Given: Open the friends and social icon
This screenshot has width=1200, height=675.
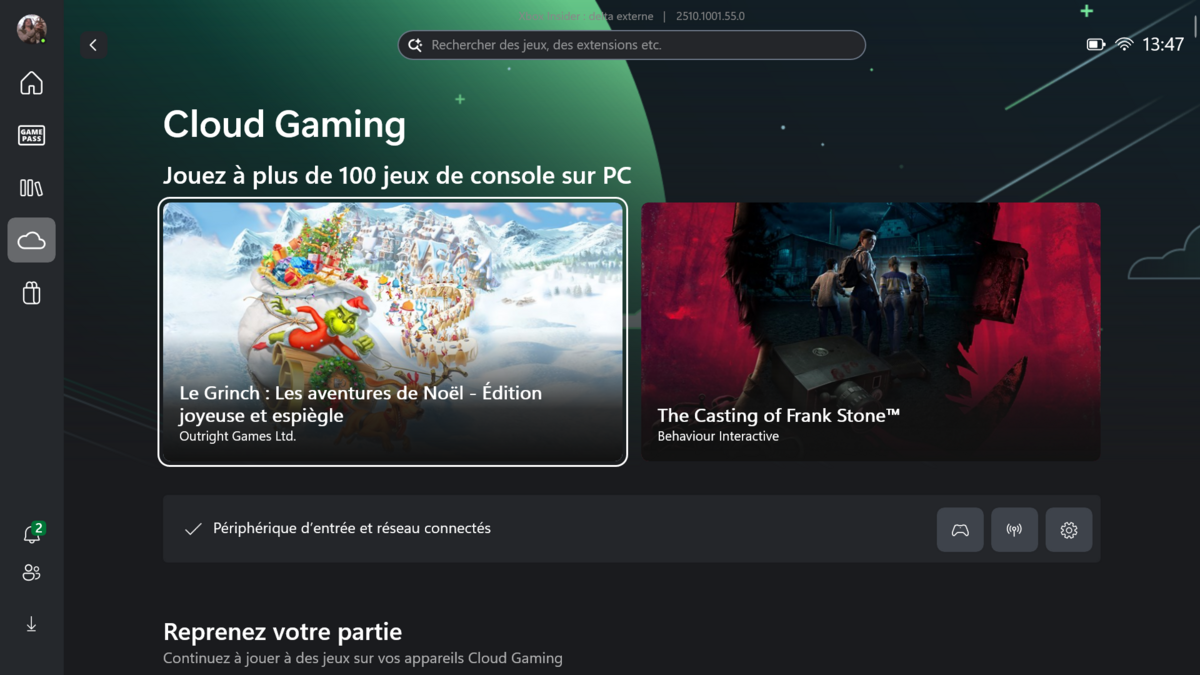Looking at the screenshot, I should (x=31, y=573).
